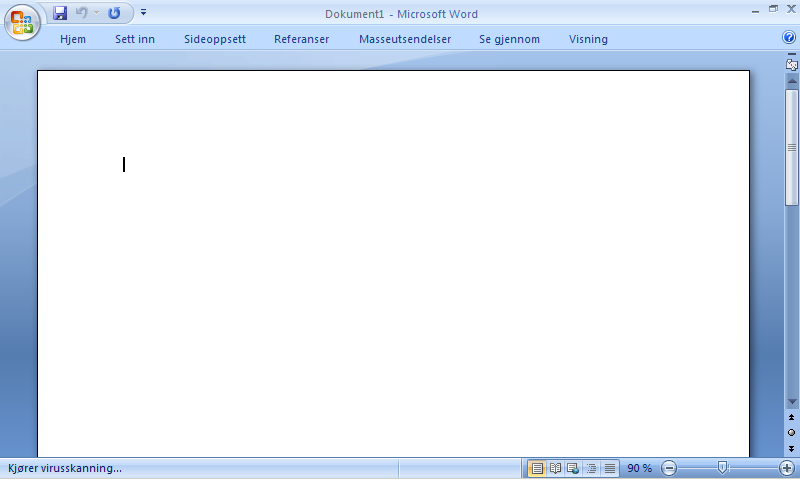Viewport: 800px width, 480px height.
Task: Click the Kjører virusskanning status text
Action: [x=65, y=468]
